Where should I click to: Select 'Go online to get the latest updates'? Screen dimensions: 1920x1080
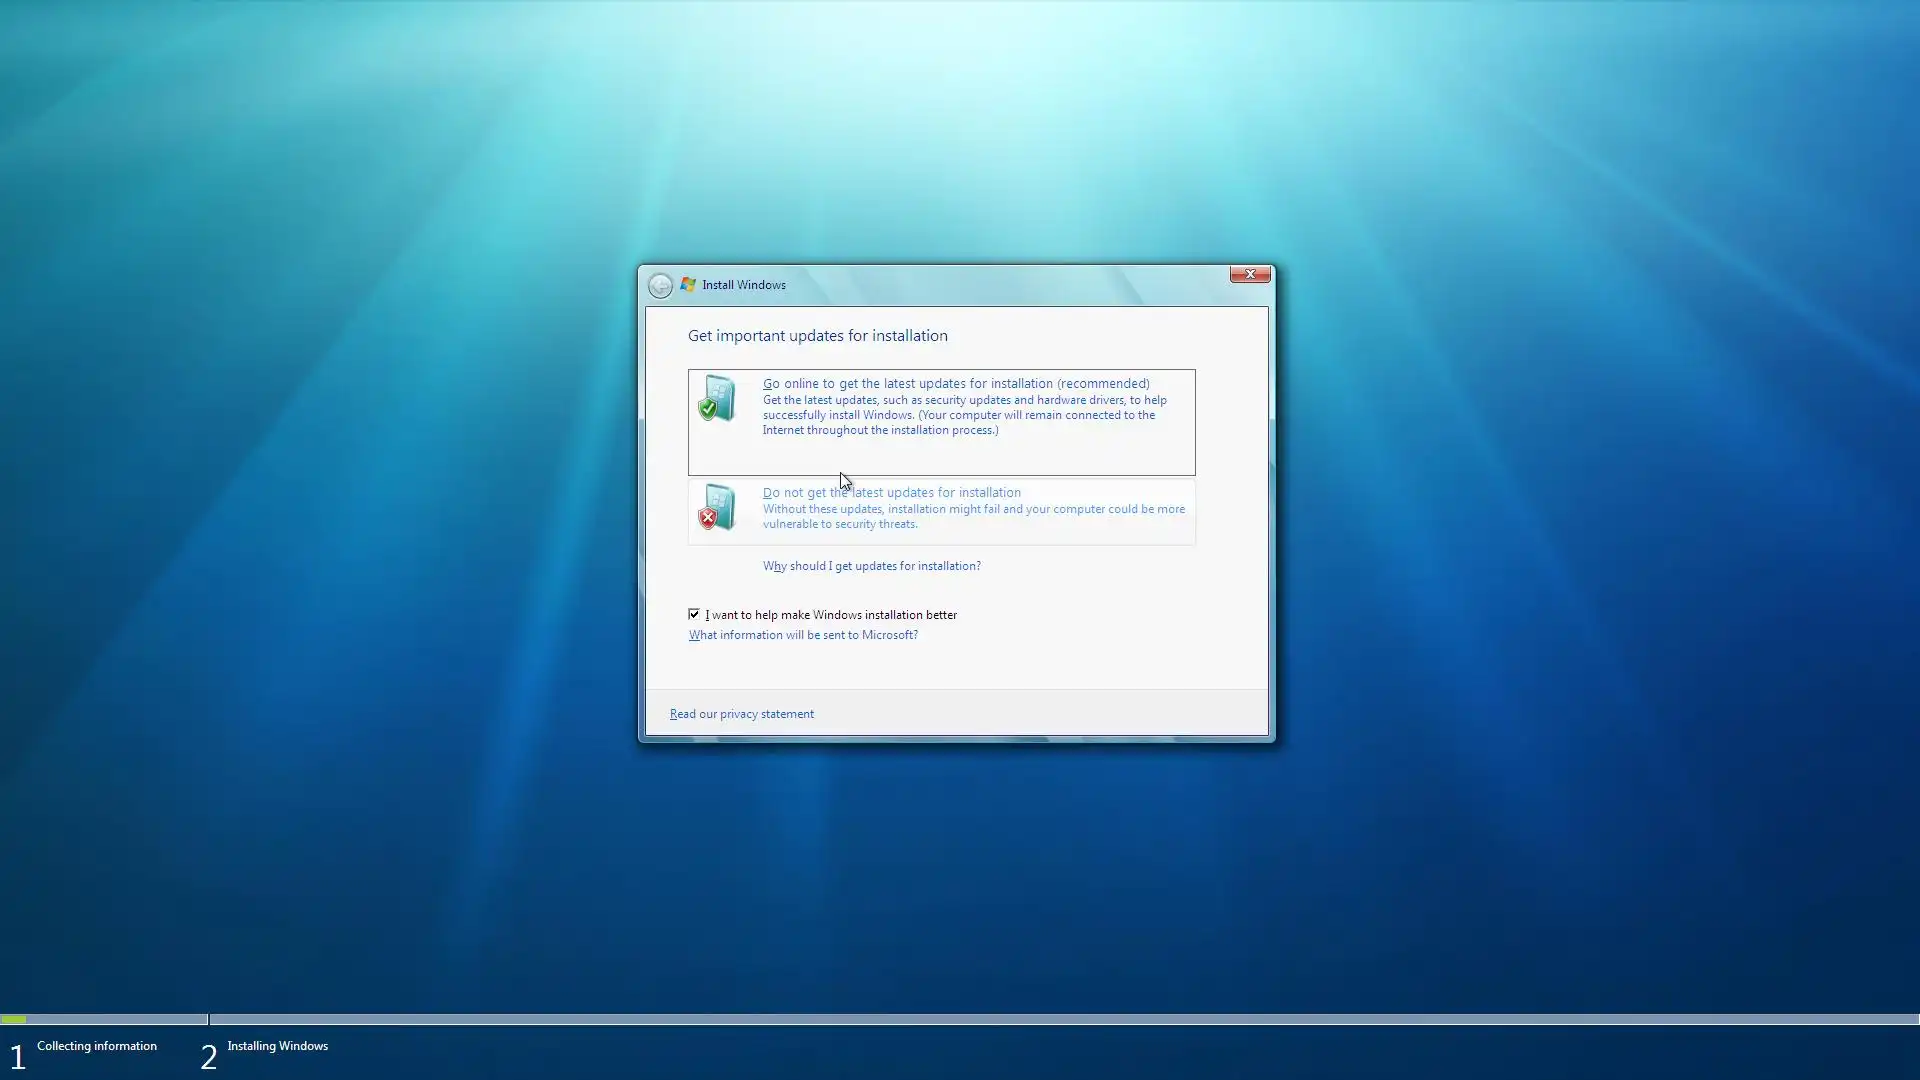[x=955, y=384]
